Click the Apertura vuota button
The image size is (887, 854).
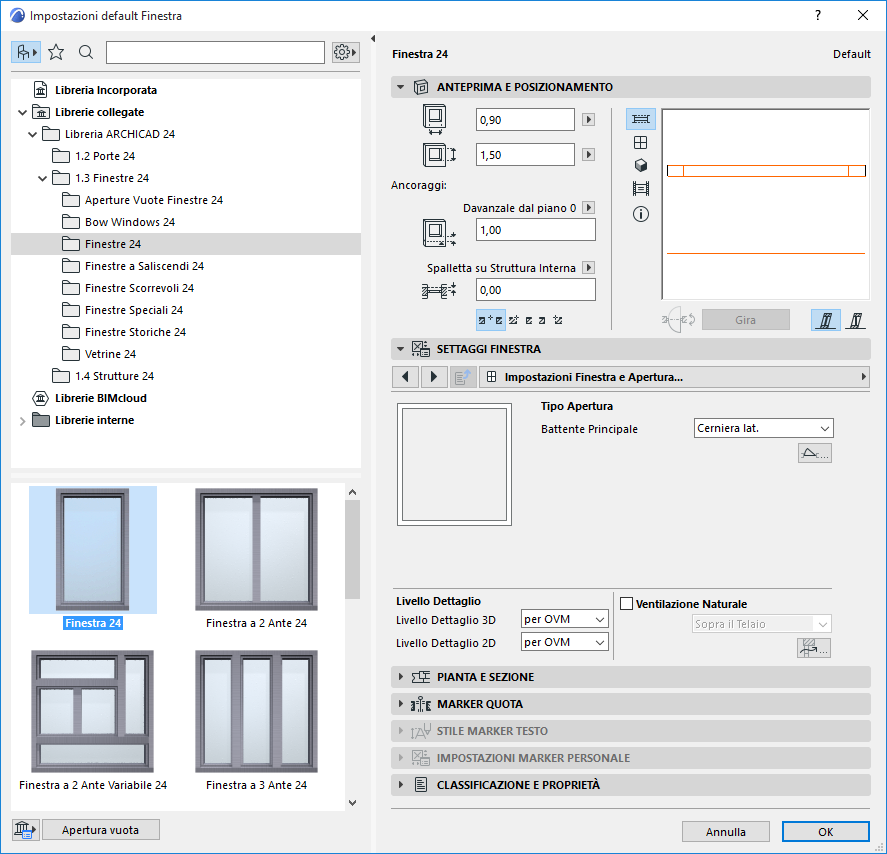[100, 830]
